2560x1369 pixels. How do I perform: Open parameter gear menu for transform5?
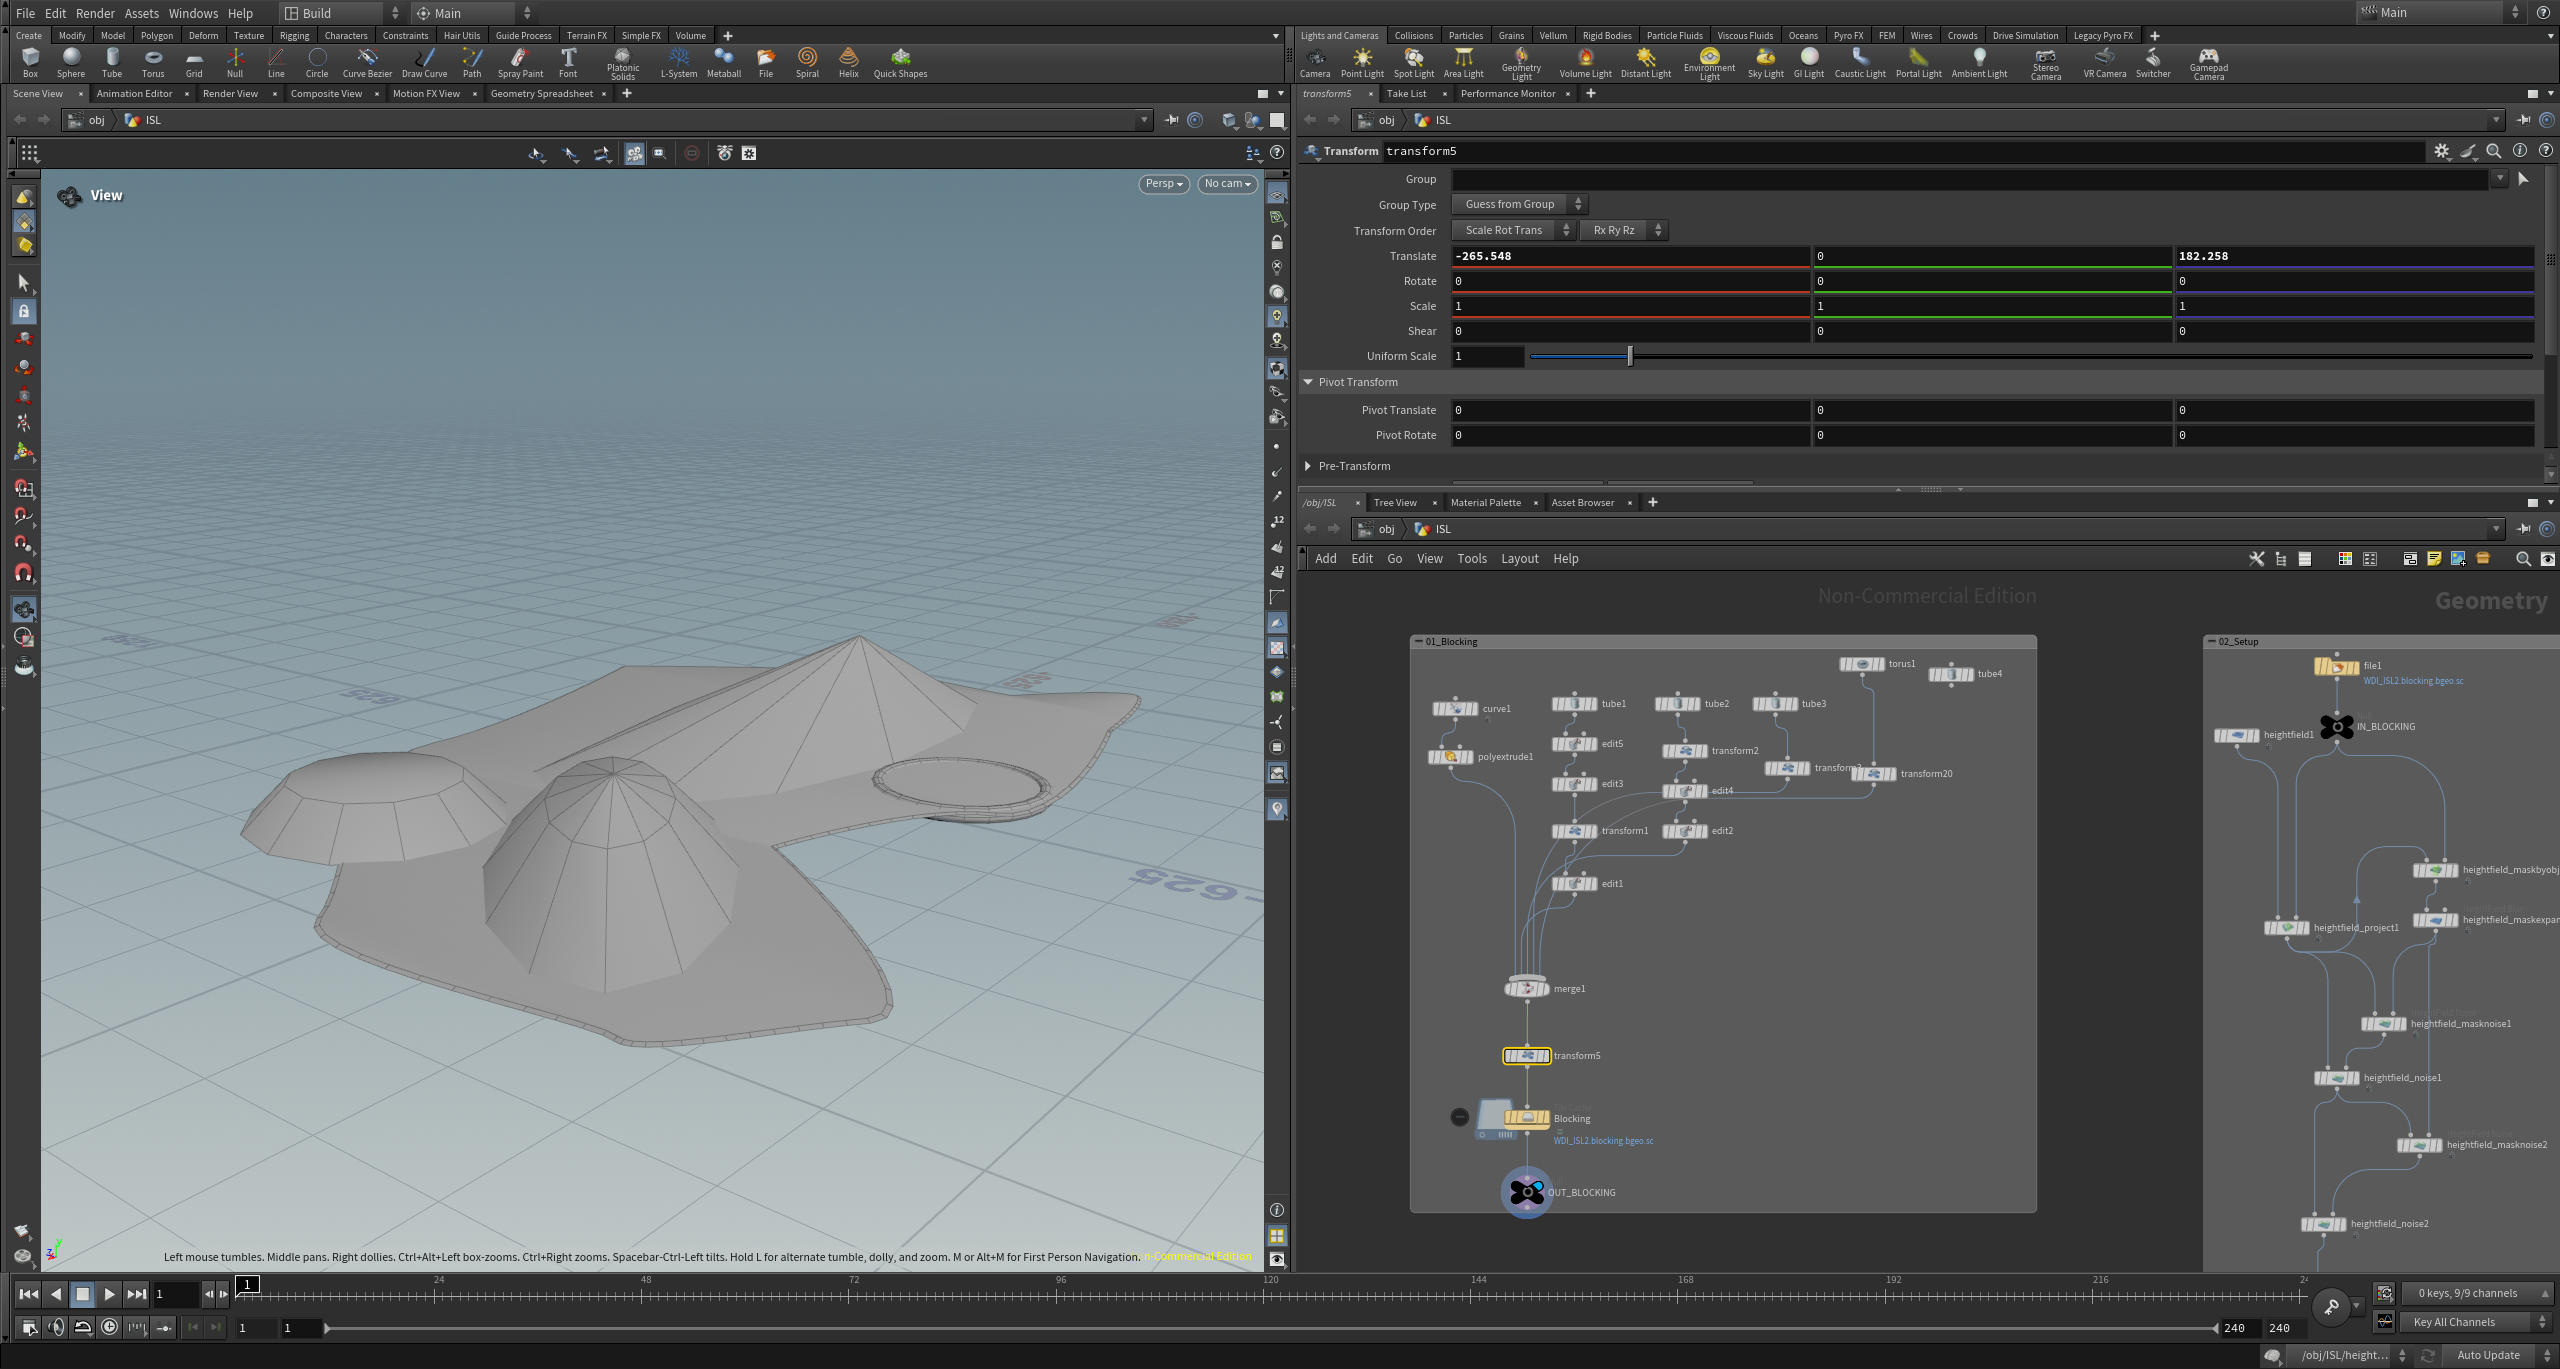click(x=2441, y=151)
